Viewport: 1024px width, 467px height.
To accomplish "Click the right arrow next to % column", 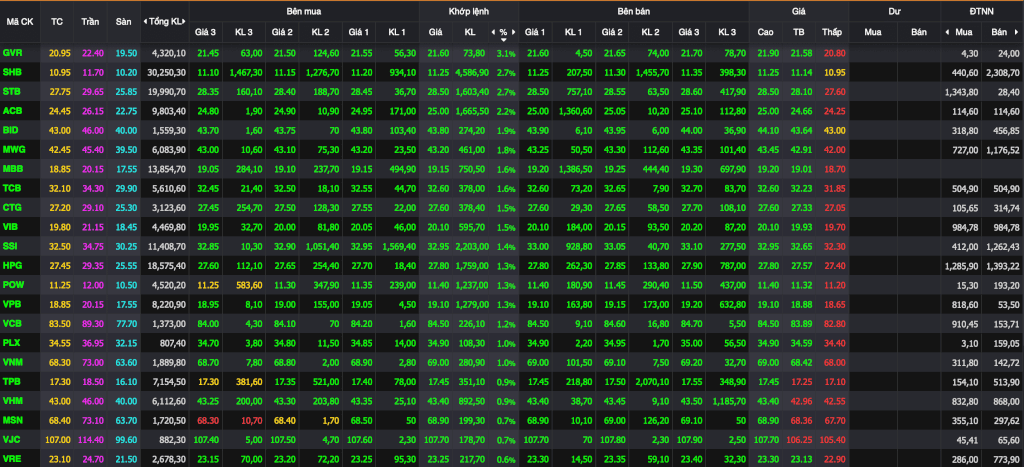I will [x=514, y=31].
